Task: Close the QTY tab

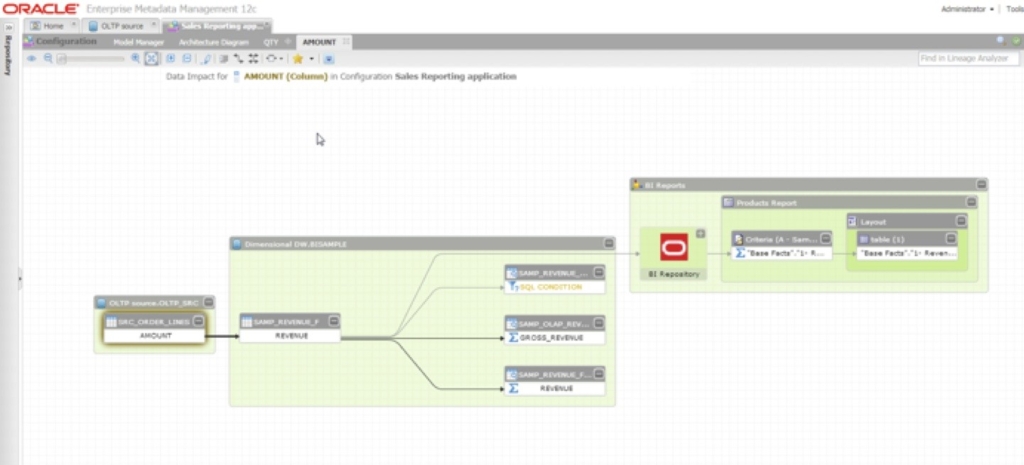Action: click(288, 41)
